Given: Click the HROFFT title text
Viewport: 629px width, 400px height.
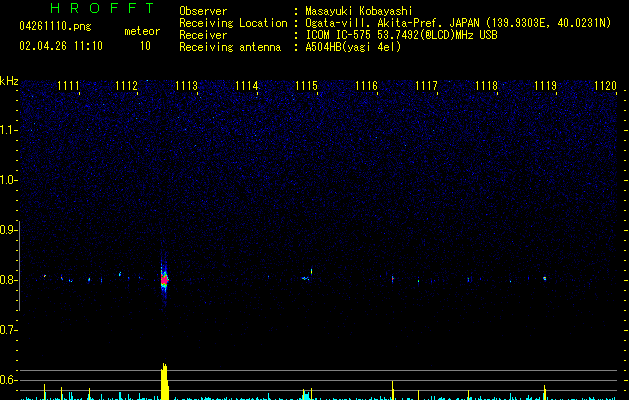Looking at the screenshot, I should [102, 8].
